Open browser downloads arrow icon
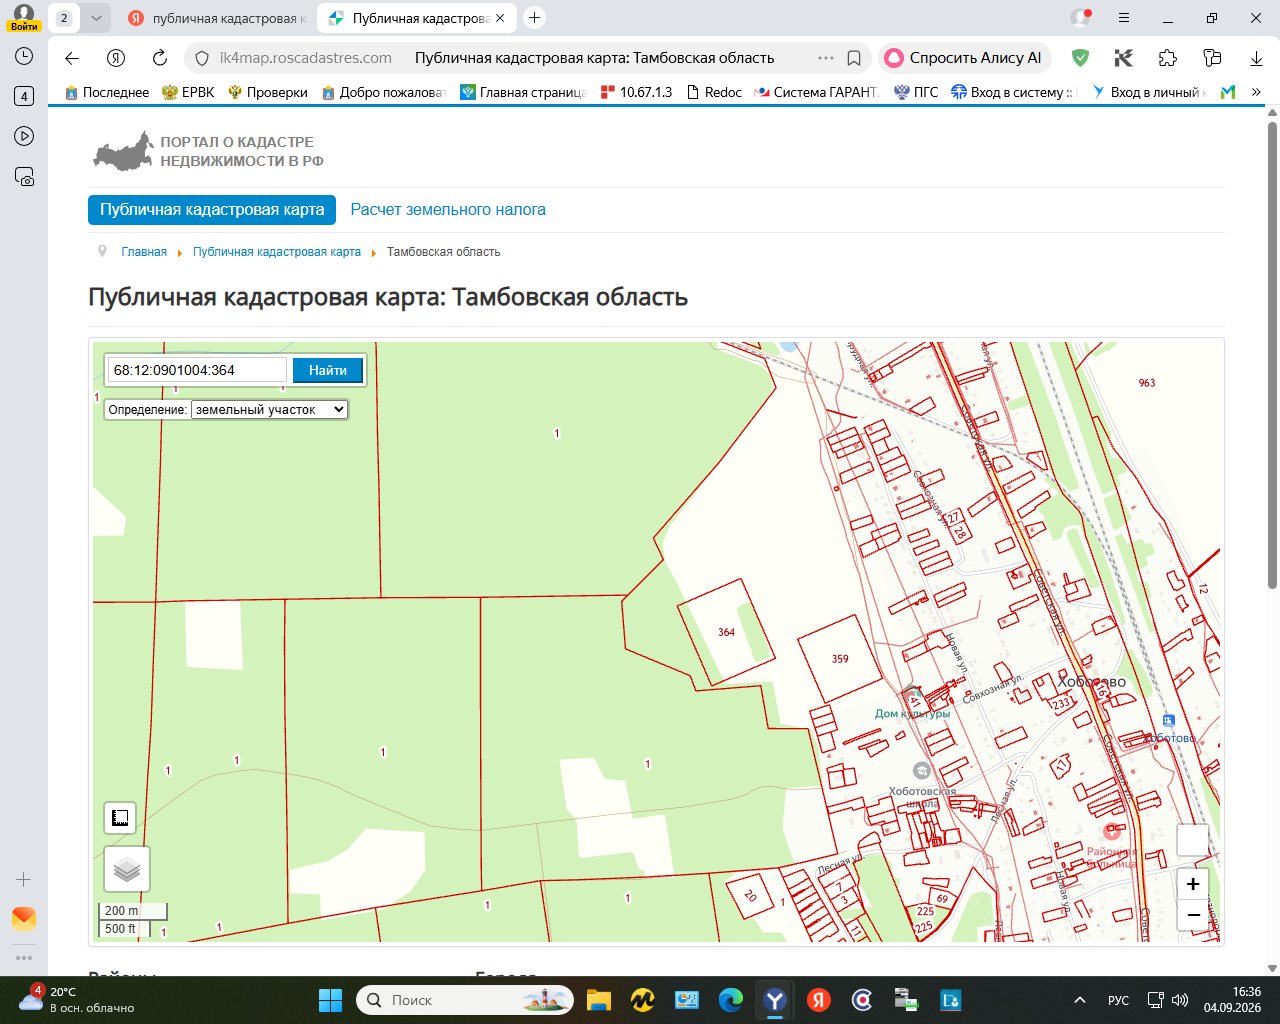This screenshot has height=1024, width=1280. (x=1257, y=58)
